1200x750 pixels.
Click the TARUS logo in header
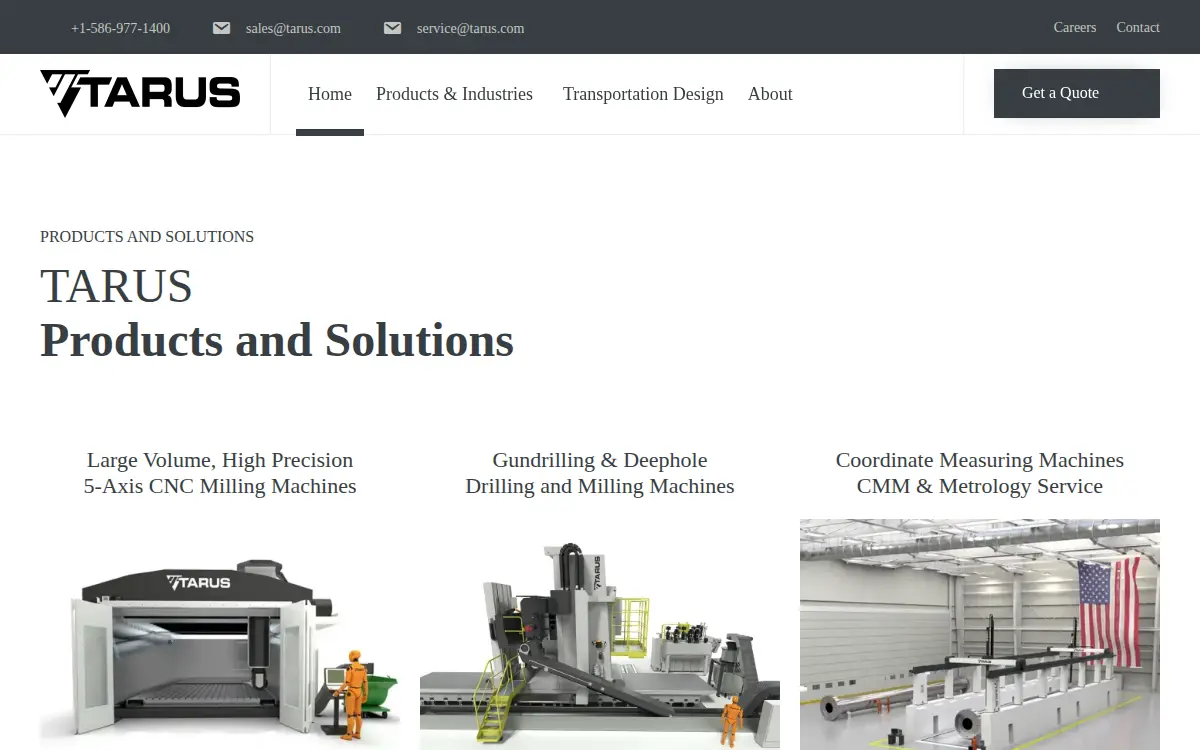click(140, 93)
